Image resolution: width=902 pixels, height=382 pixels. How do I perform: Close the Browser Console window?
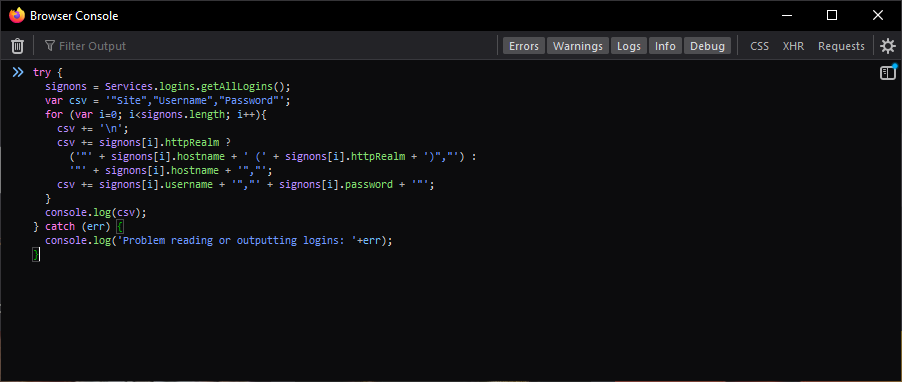[878, 16]
